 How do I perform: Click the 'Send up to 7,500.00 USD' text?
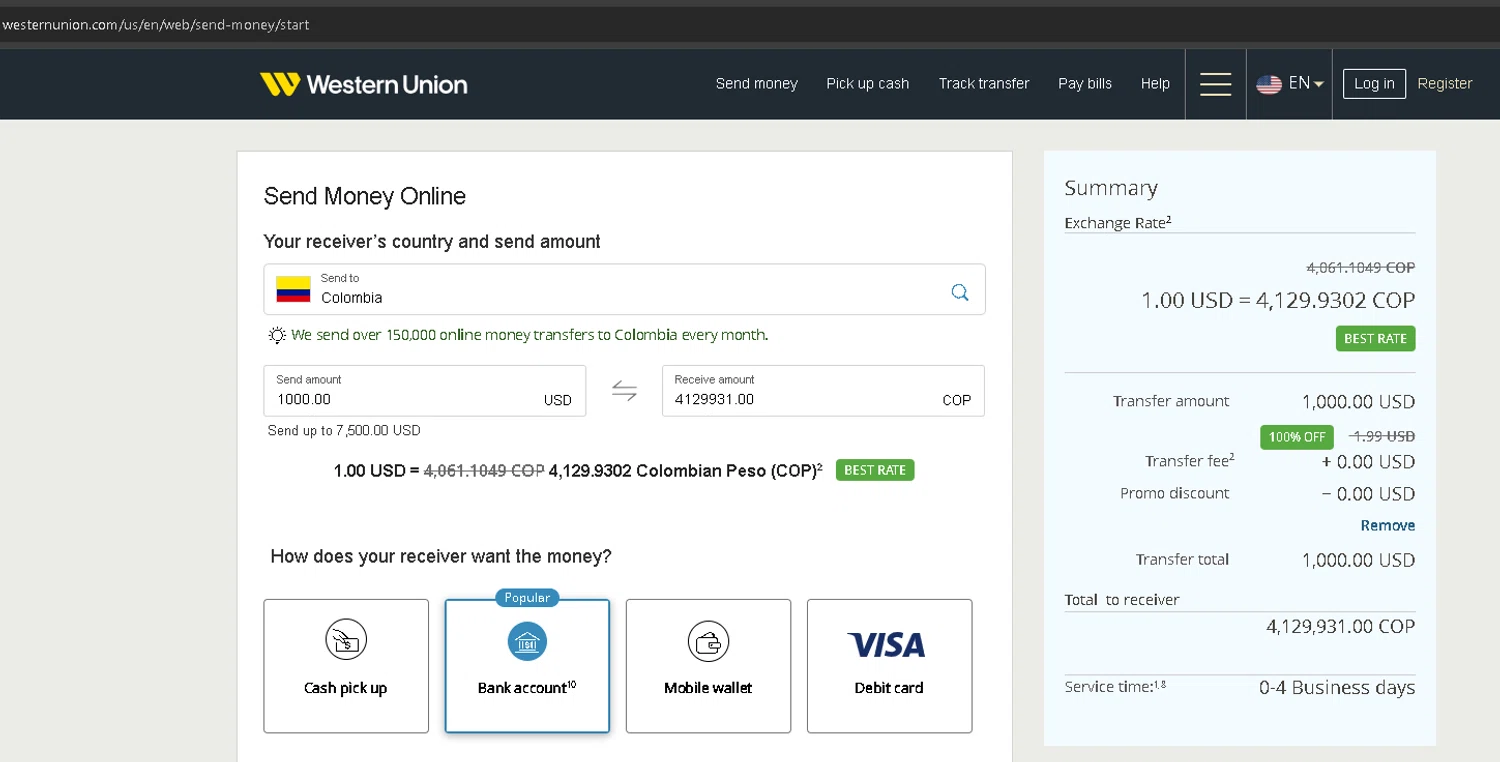click(x=344, y=430)
